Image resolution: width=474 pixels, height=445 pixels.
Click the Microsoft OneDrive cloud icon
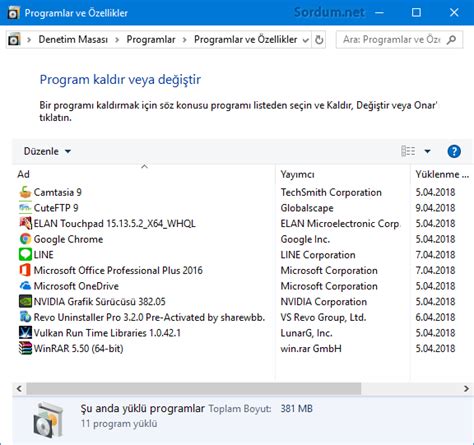tap(25, 286)
